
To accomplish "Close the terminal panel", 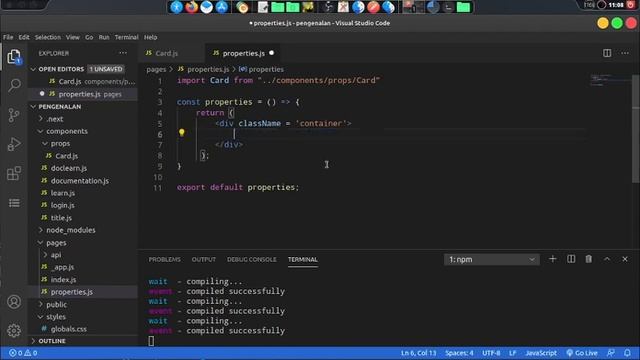I will coord(625,259).
